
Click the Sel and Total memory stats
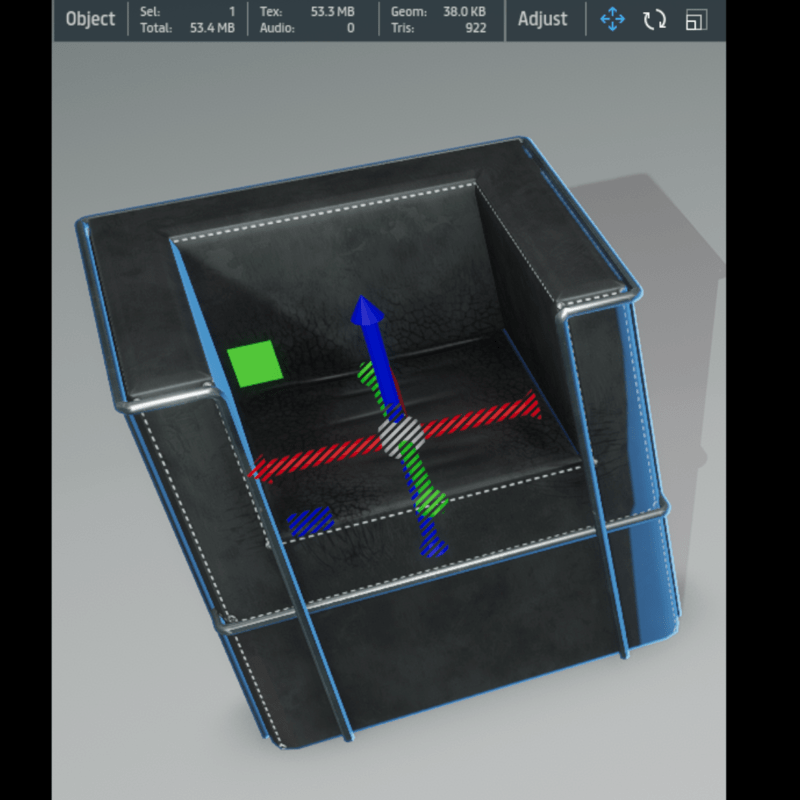coord(187,20)
